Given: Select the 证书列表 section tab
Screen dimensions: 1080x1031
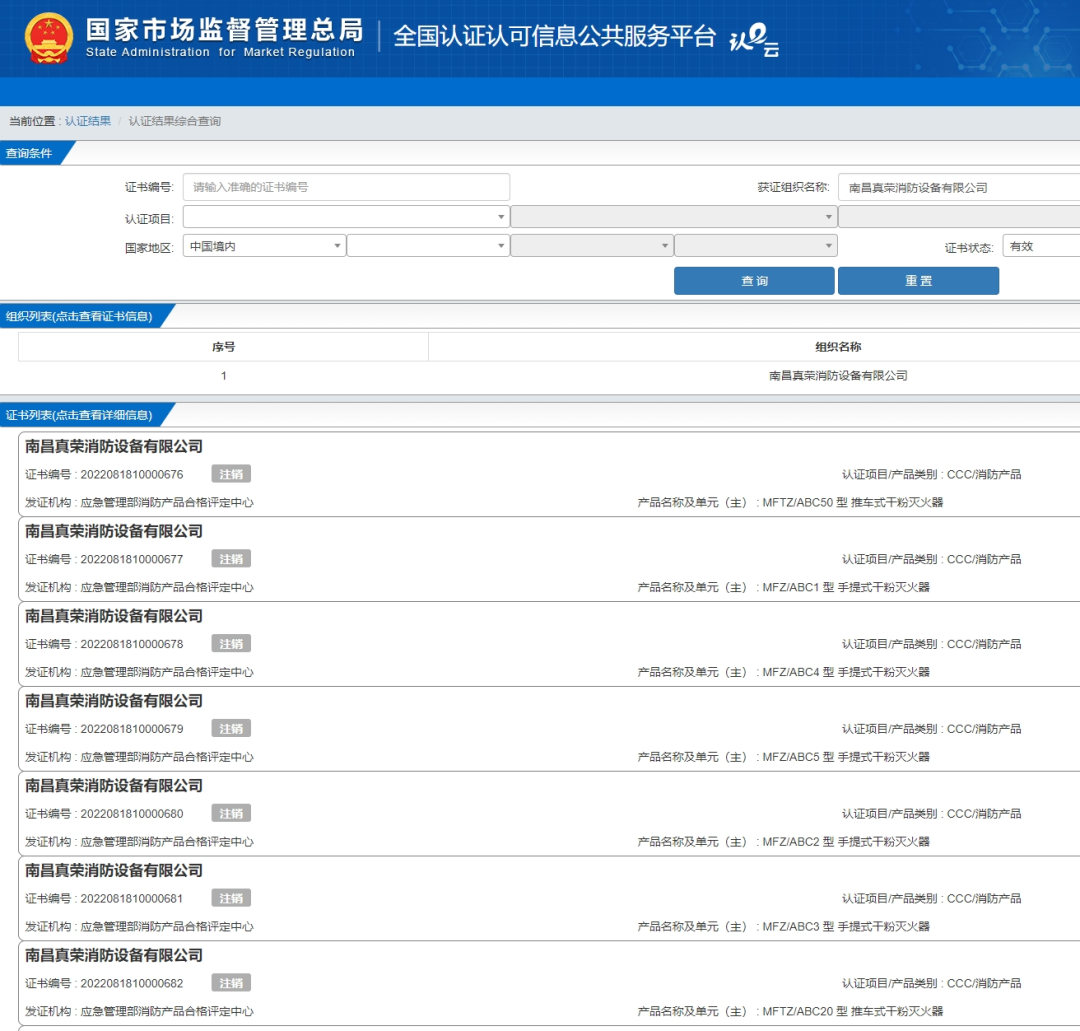Looking at the screenshot, I should (x=79, y=415).
